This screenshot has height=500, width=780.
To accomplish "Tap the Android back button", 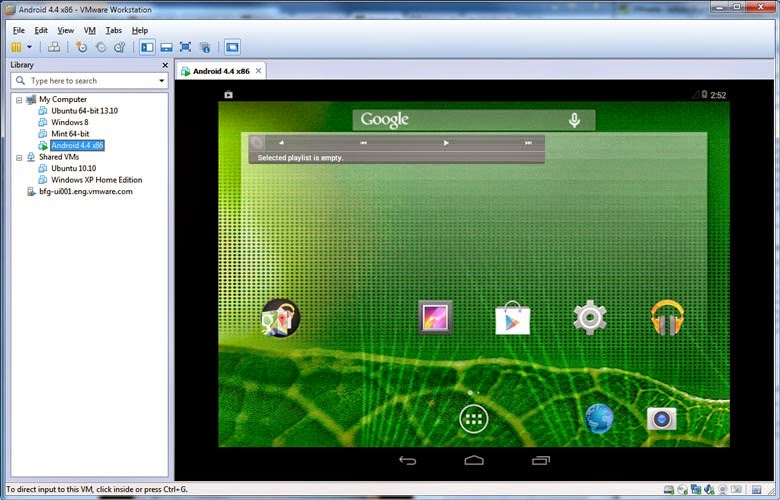I will (407, 461).
